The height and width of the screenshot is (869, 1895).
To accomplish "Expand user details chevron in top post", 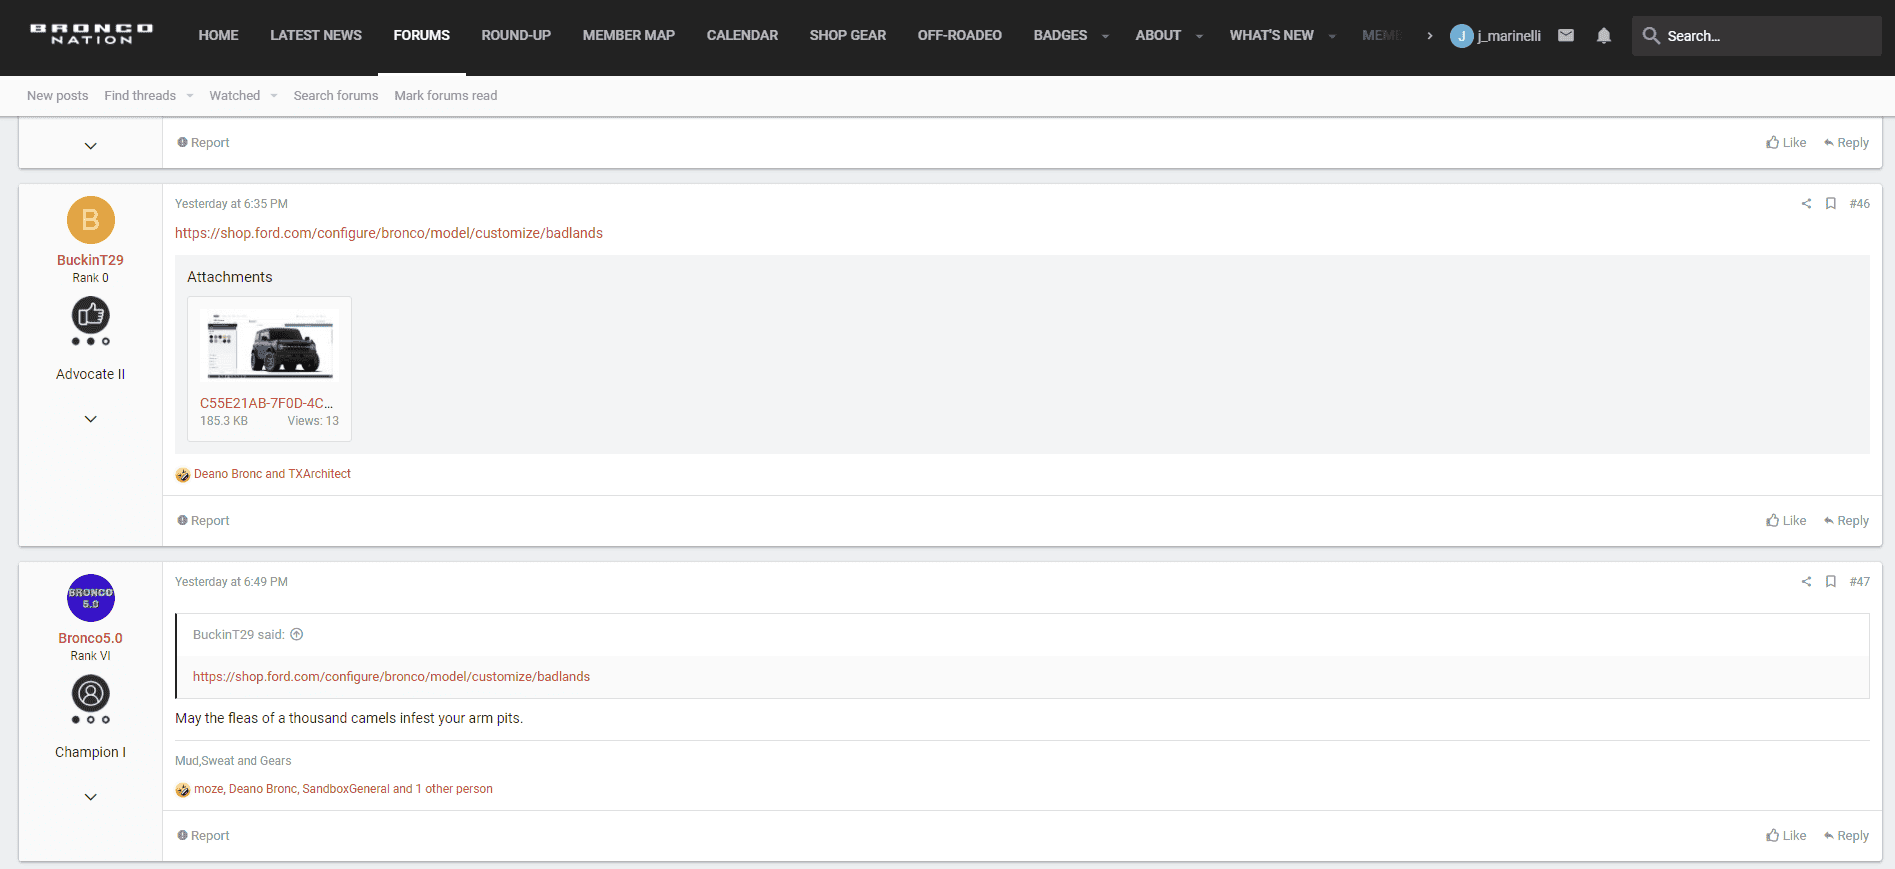I will pyautogui.click(x=91, y=146).
